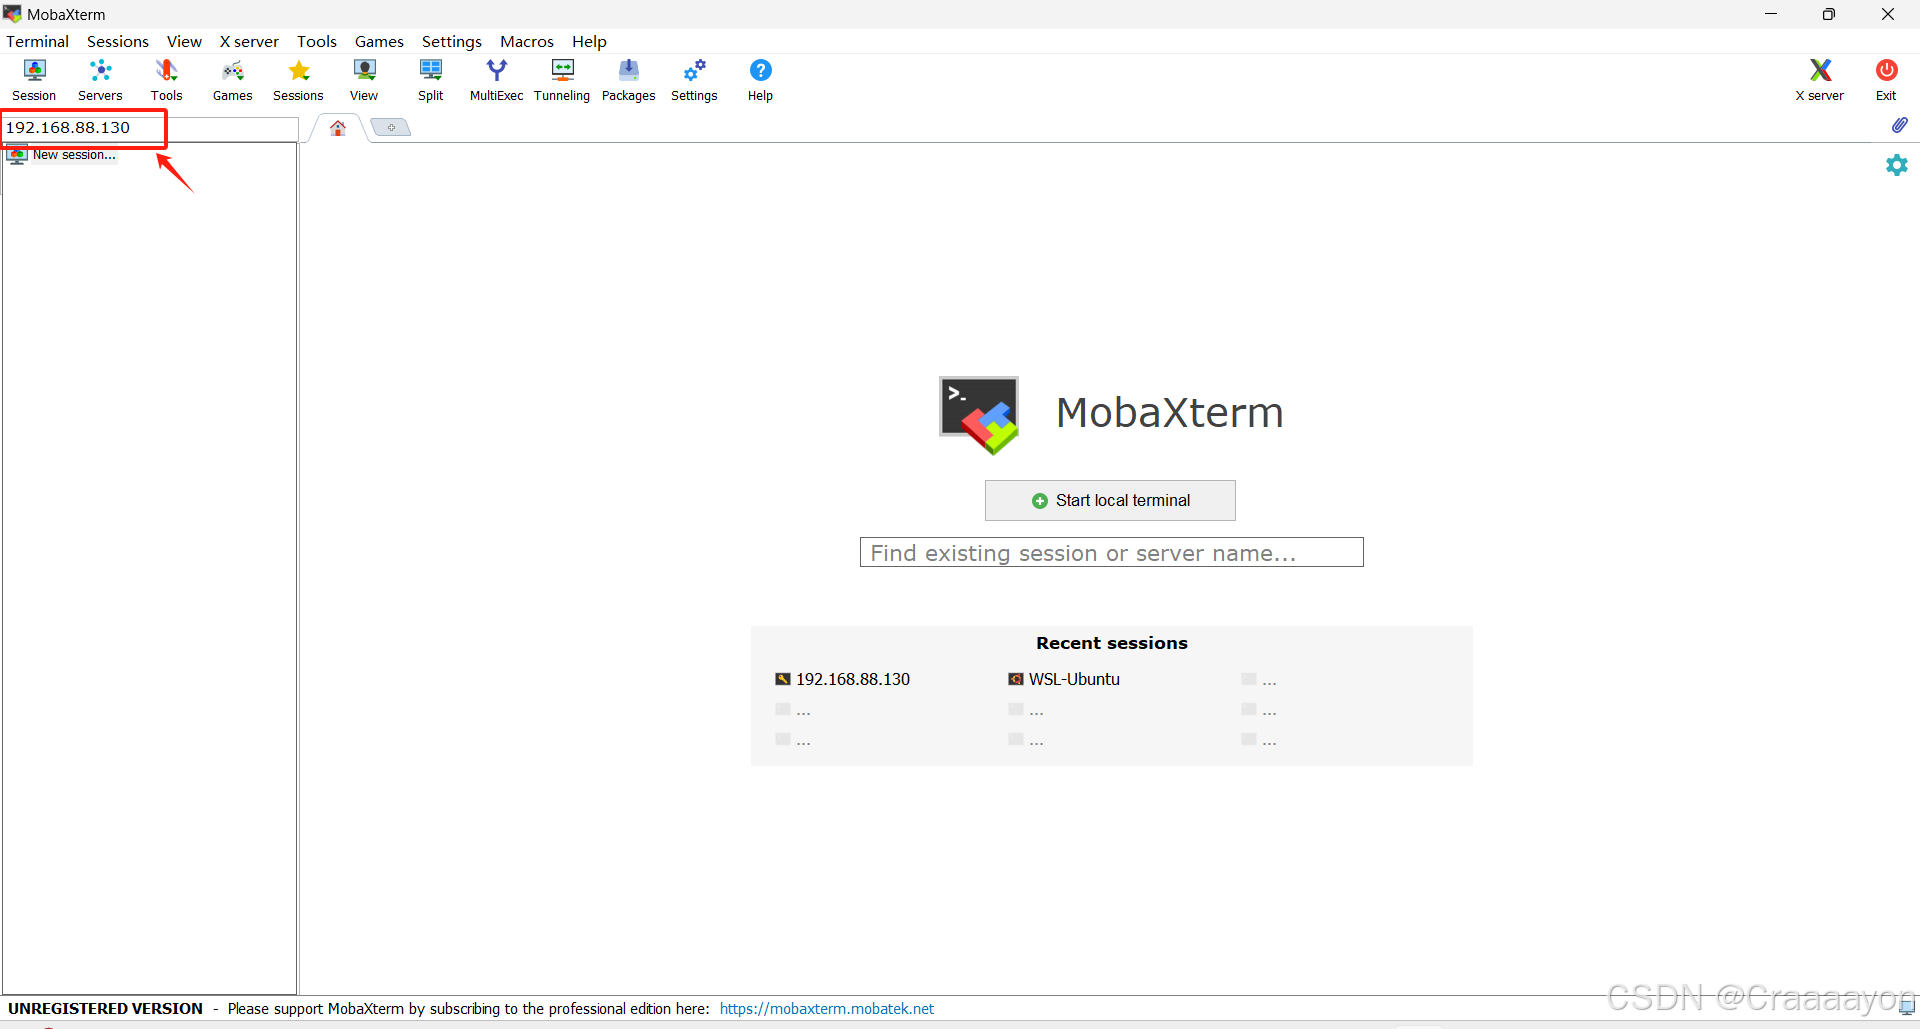
Task: Click the status bar monitor icon
Action: click(1907, 1007)
